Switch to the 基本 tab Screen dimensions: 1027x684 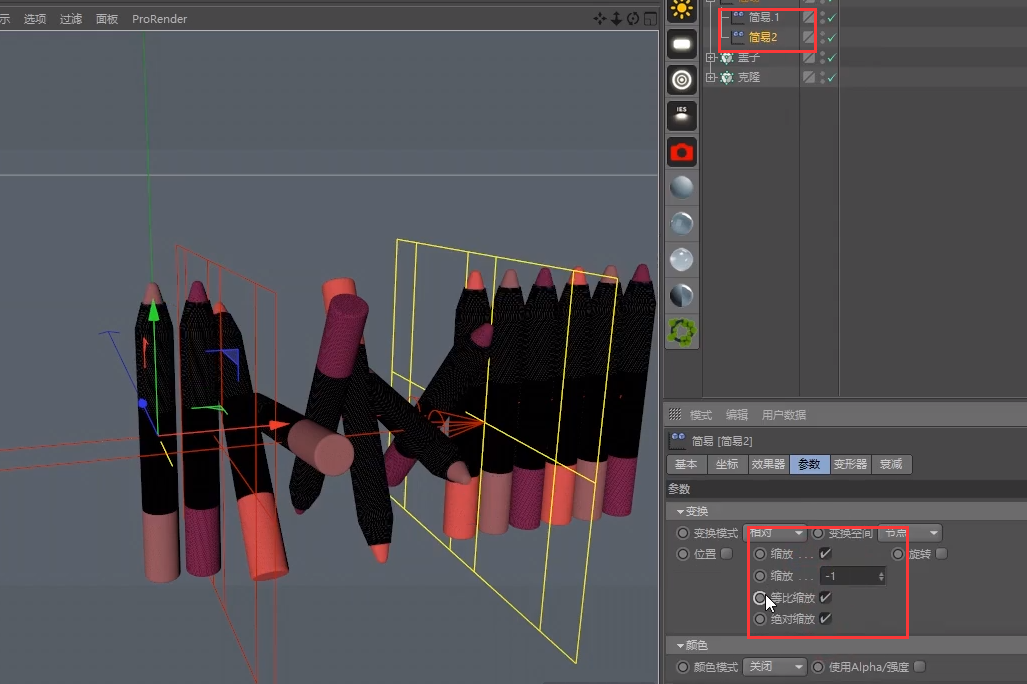[x=686, y=464]
